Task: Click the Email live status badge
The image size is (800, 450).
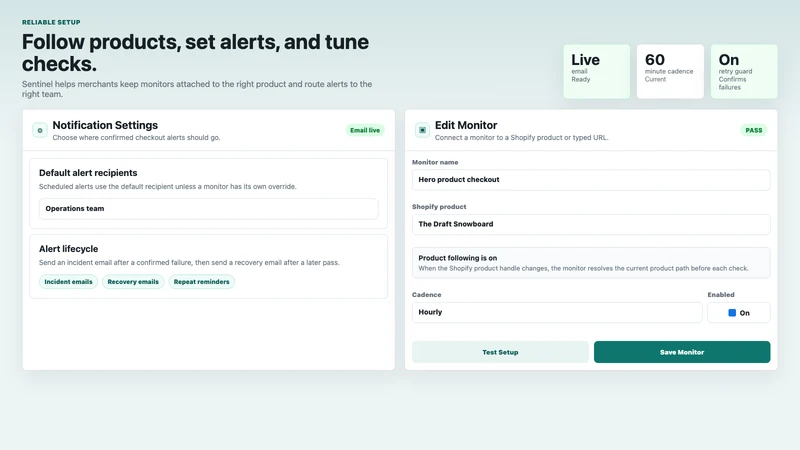Action: (365, 130)
